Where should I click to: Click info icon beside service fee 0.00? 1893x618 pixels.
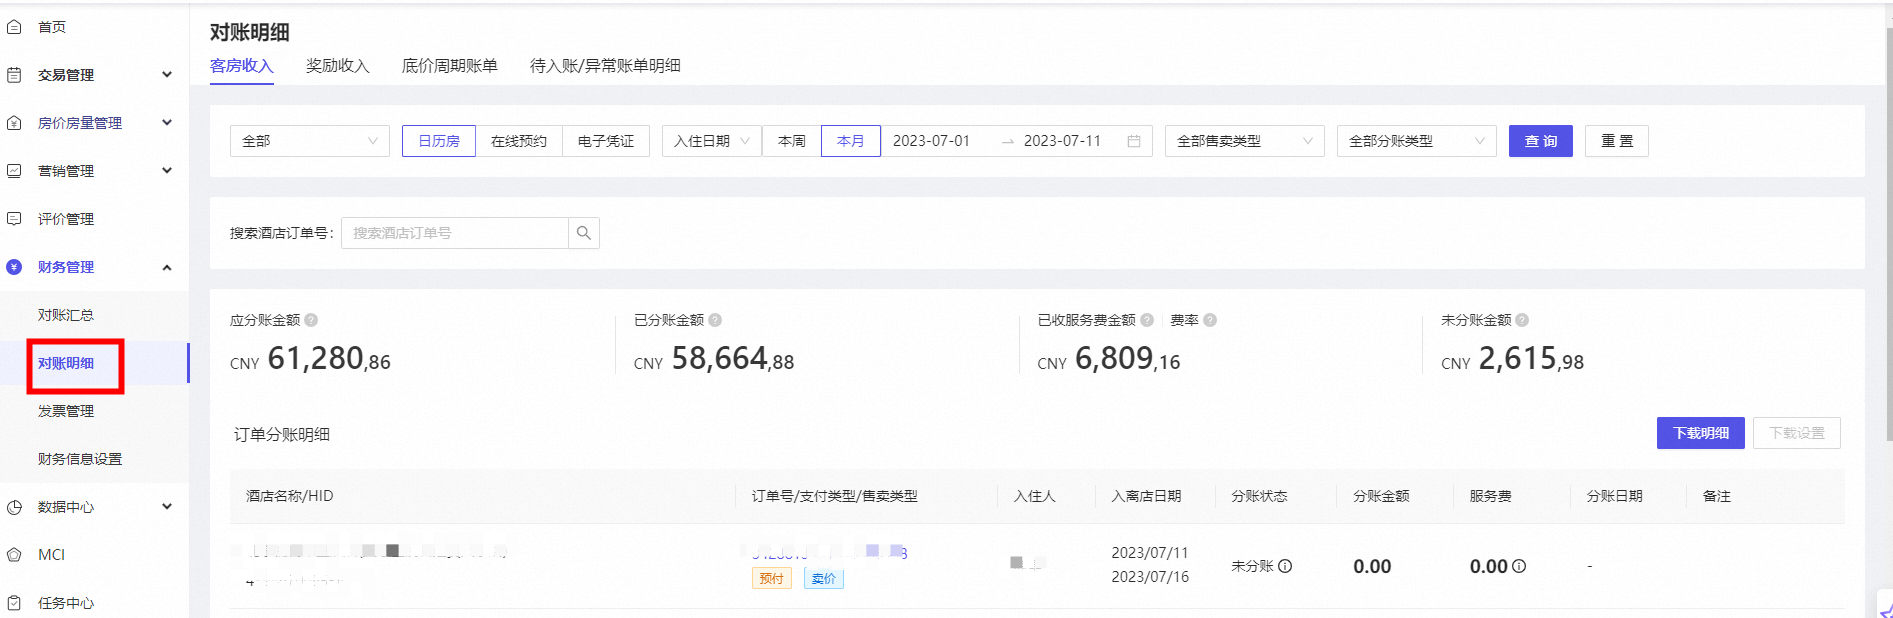coord(1519,566)
